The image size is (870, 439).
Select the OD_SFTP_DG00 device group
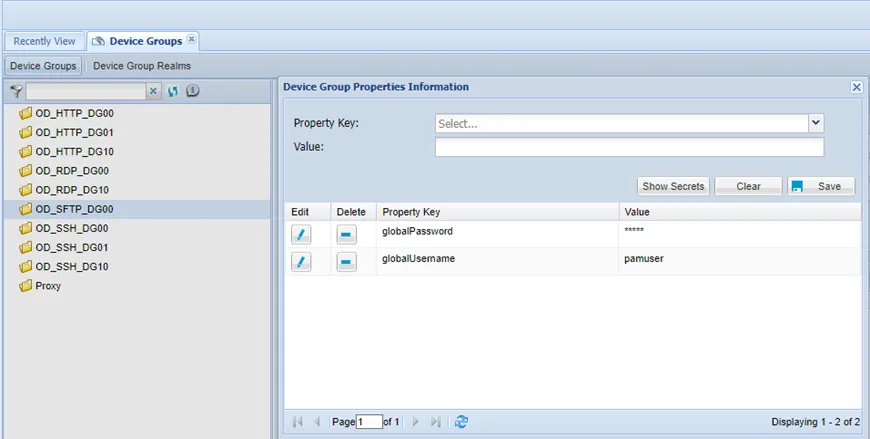click(x=74, y=209)
